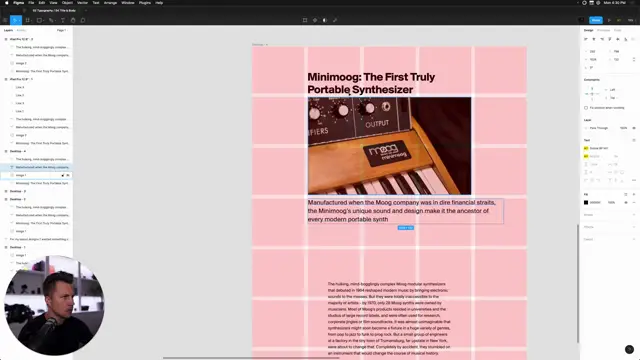Switch to the Prototype tab
Screen dimensions: 640x360
tap(603, 30)
